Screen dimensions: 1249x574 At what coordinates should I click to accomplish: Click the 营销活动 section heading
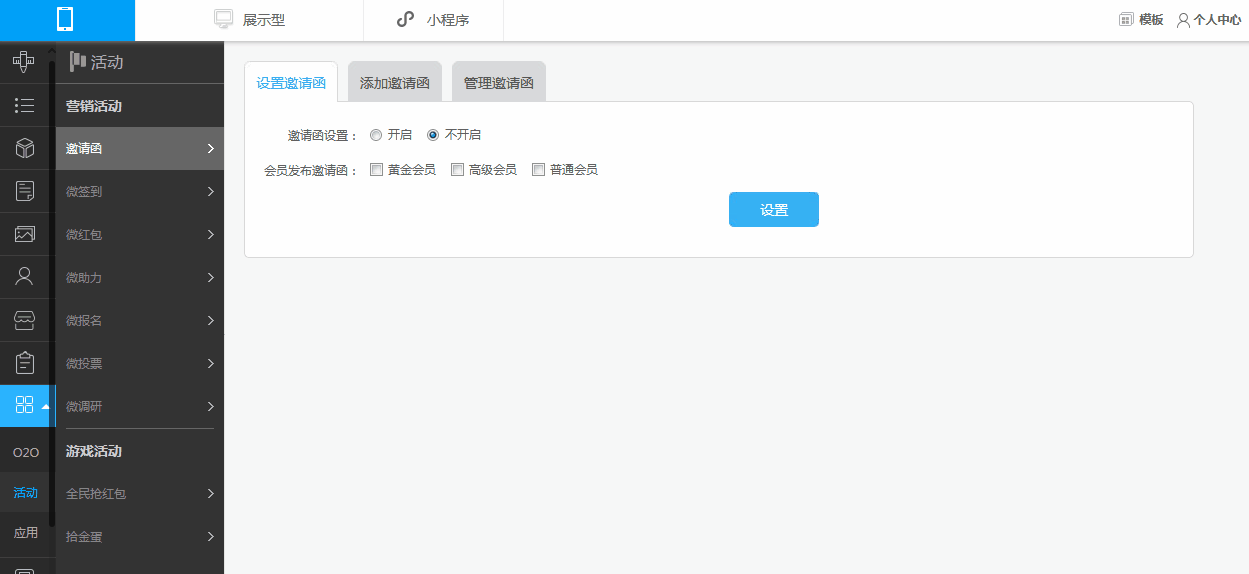(94, 106)
